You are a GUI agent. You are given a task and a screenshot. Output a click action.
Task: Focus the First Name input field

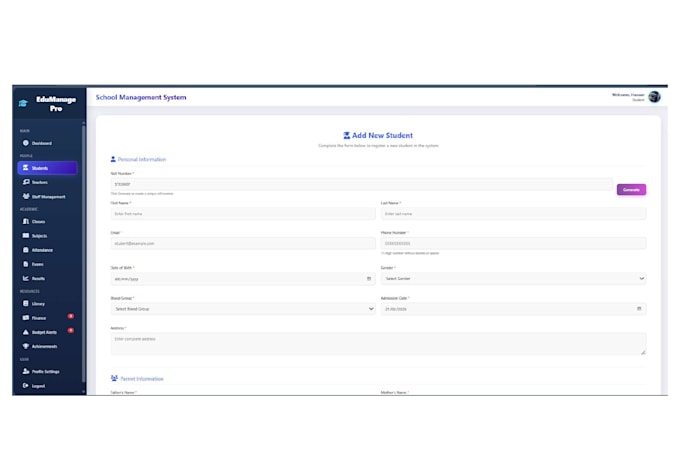[243, 213]
